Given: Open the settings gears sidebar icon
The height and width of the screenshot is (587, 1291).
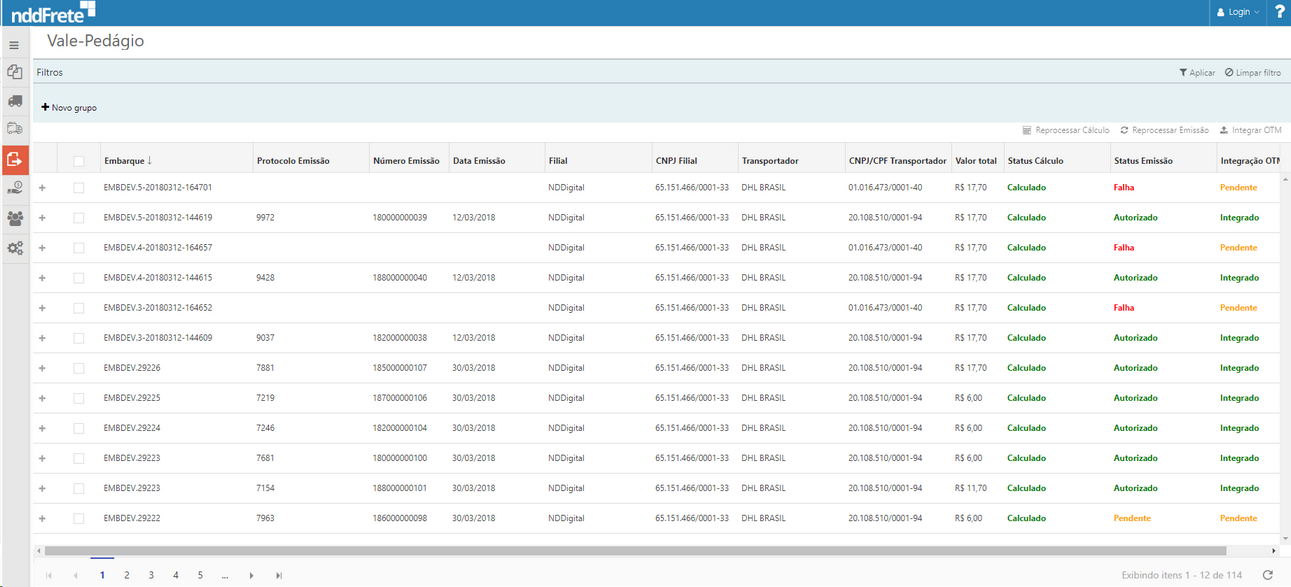Looking at the screenshot, I should pyautogui.click(x=15, y=247).
